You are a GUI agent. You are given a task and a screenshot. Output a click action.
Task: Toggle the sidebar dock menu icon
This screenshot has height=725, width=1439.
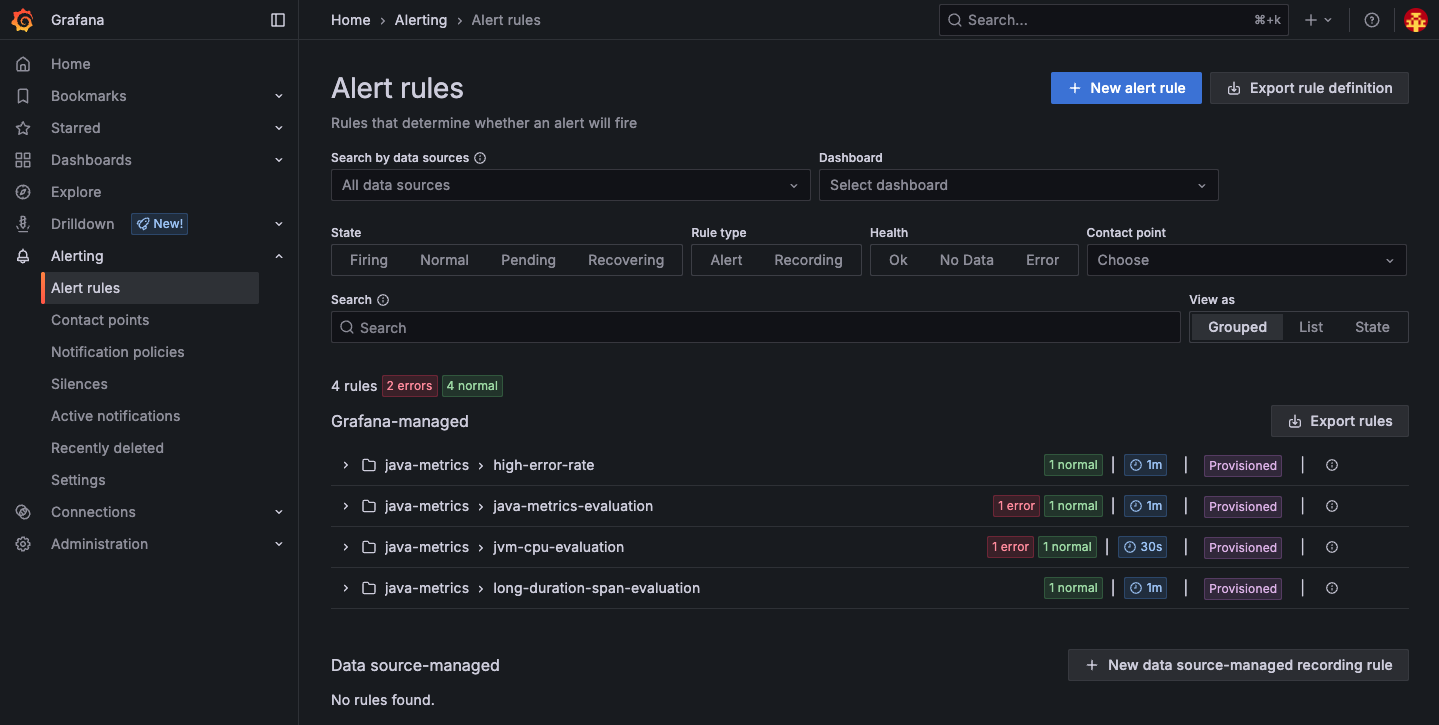click(x=278, y=20)
